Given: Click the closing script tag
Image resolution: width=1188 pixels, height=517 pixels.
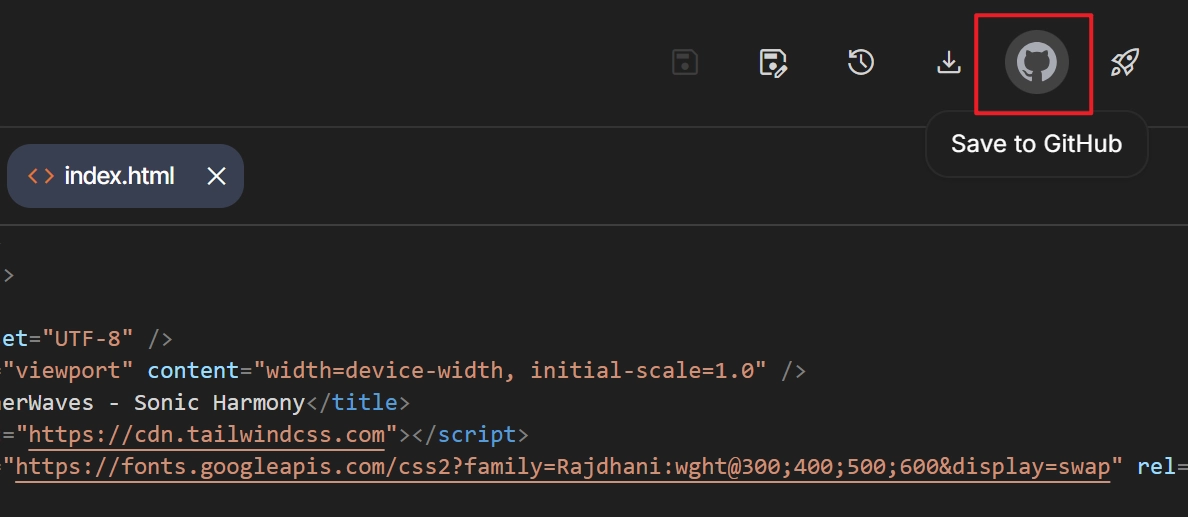Looking at the screenshot, I should (466, 435).
